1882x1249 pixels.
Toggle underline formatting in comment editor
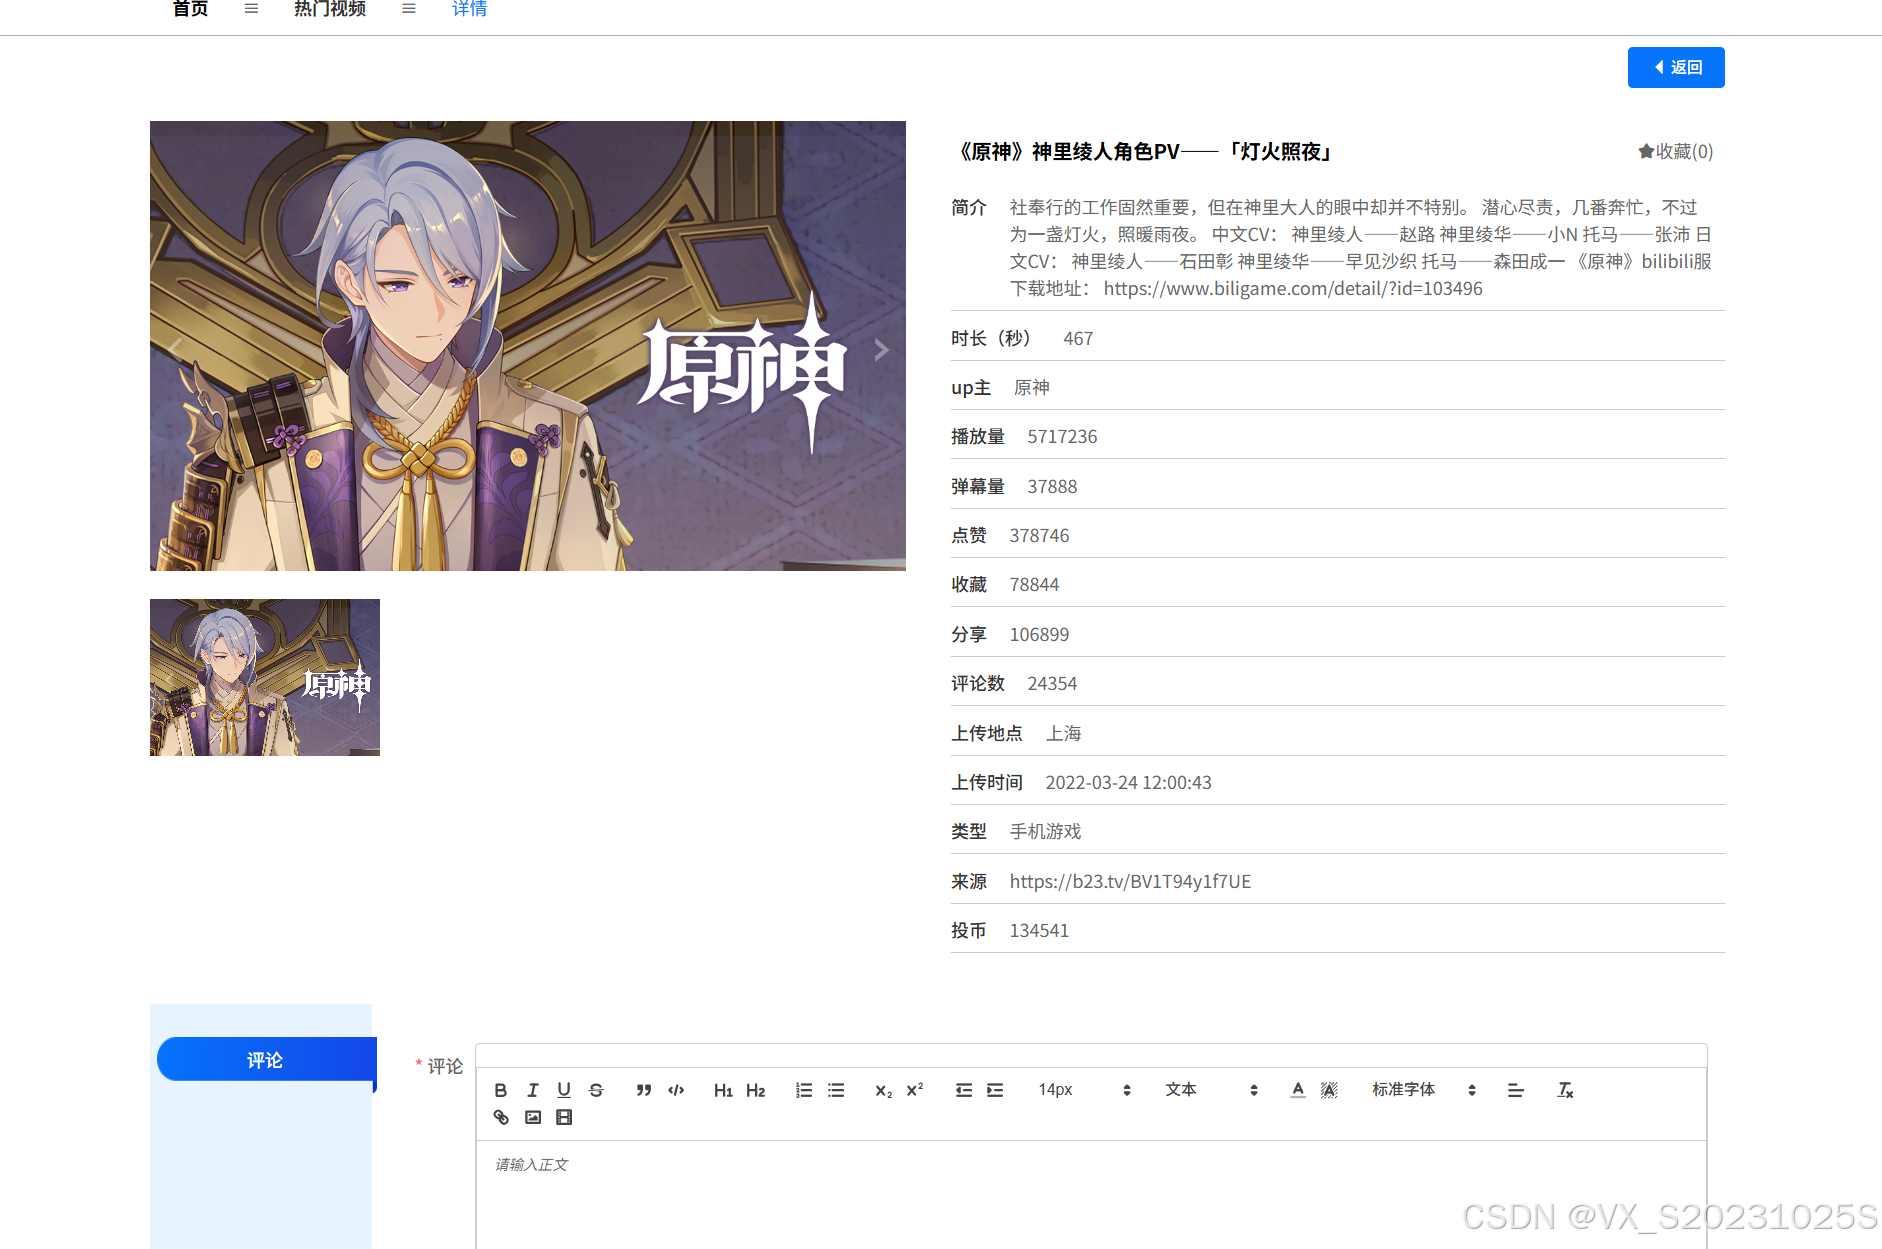pos(564,1090)
